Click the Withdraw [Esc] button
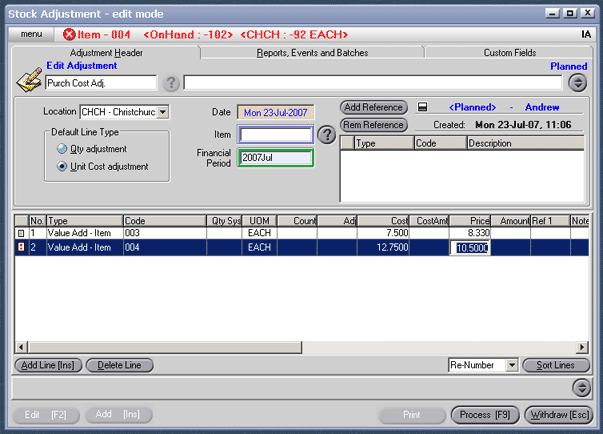Image resolution: width=603 pixels, height=434 pixels. click(559, 415)
